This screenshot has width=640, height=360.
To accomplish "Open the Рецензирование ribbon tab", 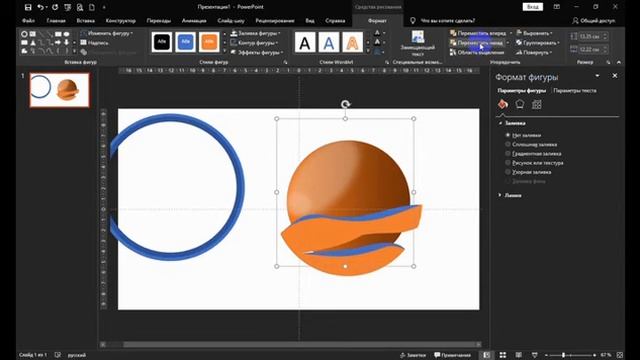I will pos(275,20).
